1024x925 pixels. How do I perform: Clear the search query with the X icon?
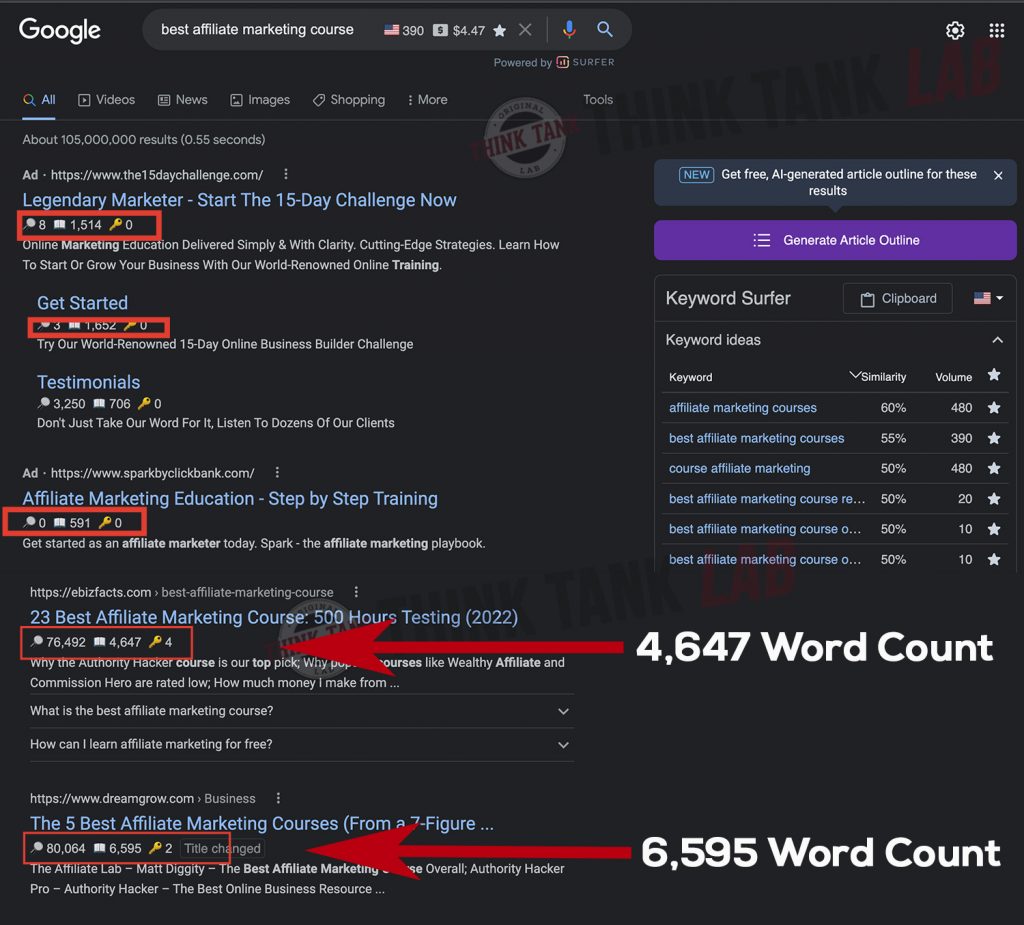(x=525, y=30)
